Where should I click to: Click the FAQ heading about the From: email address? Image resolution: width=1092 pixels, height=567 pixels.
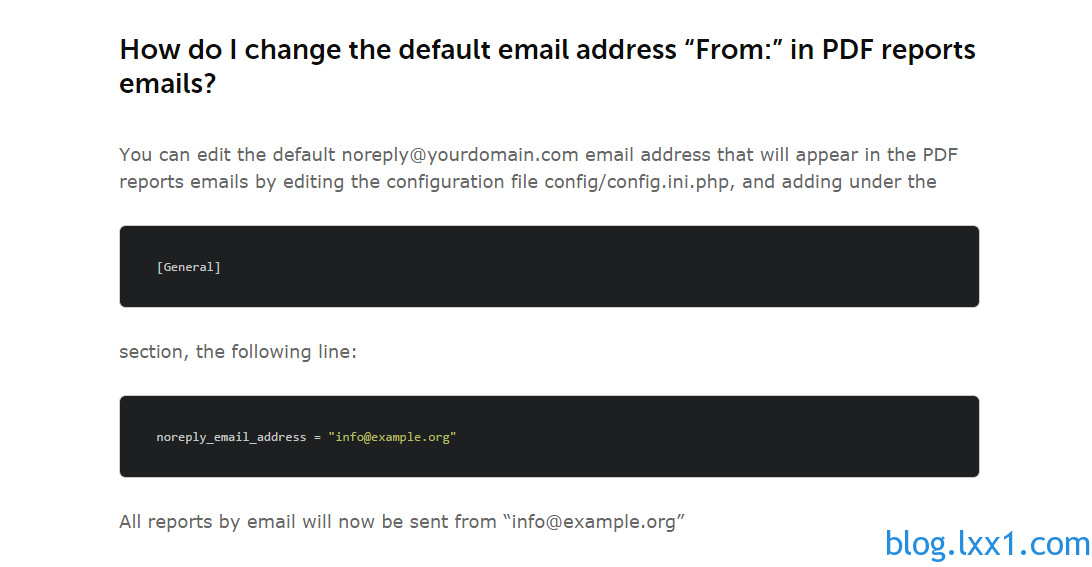547,66
